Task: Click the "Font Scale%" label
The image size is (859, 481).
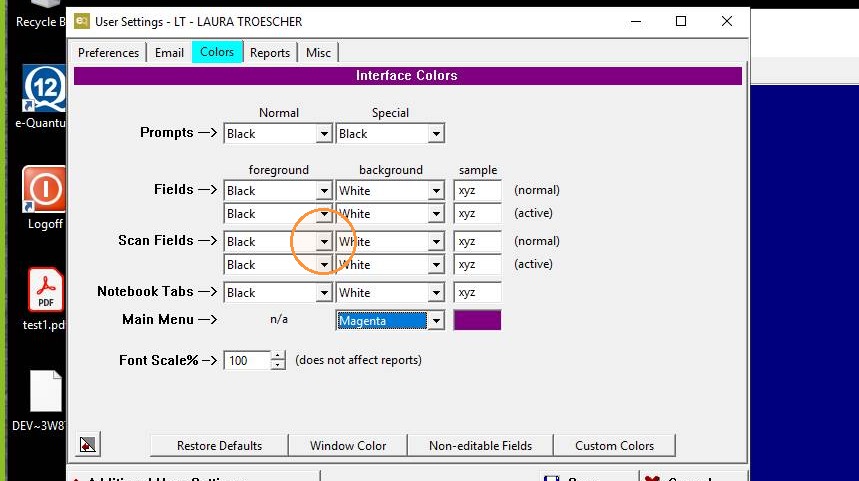Action: coord(158,360)
